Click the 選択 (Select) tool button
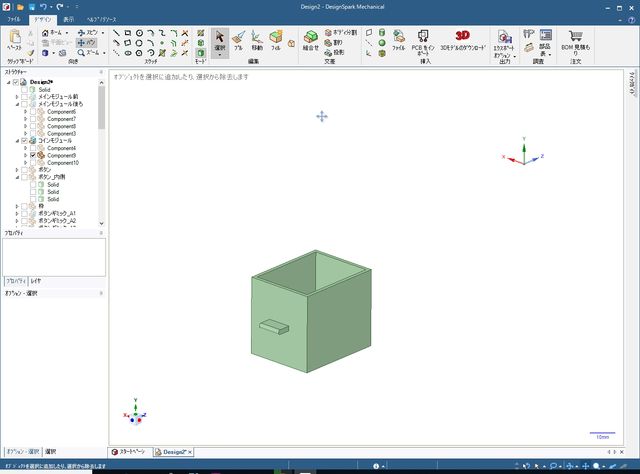Viewport: 640px width, 474px height. point(220,42)
